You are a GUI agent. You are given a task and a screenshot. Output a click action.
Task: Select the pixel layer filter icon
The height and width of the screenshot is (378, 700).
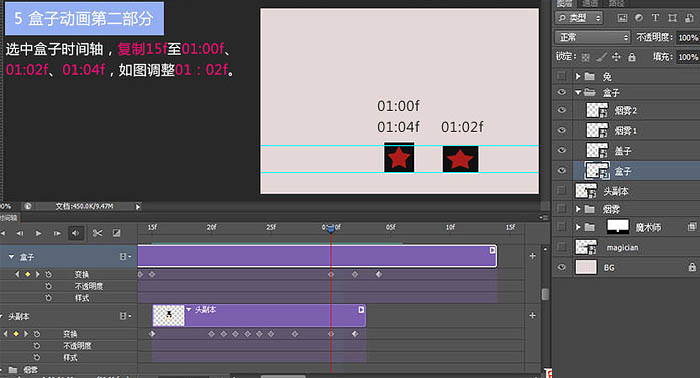point(622,18)
